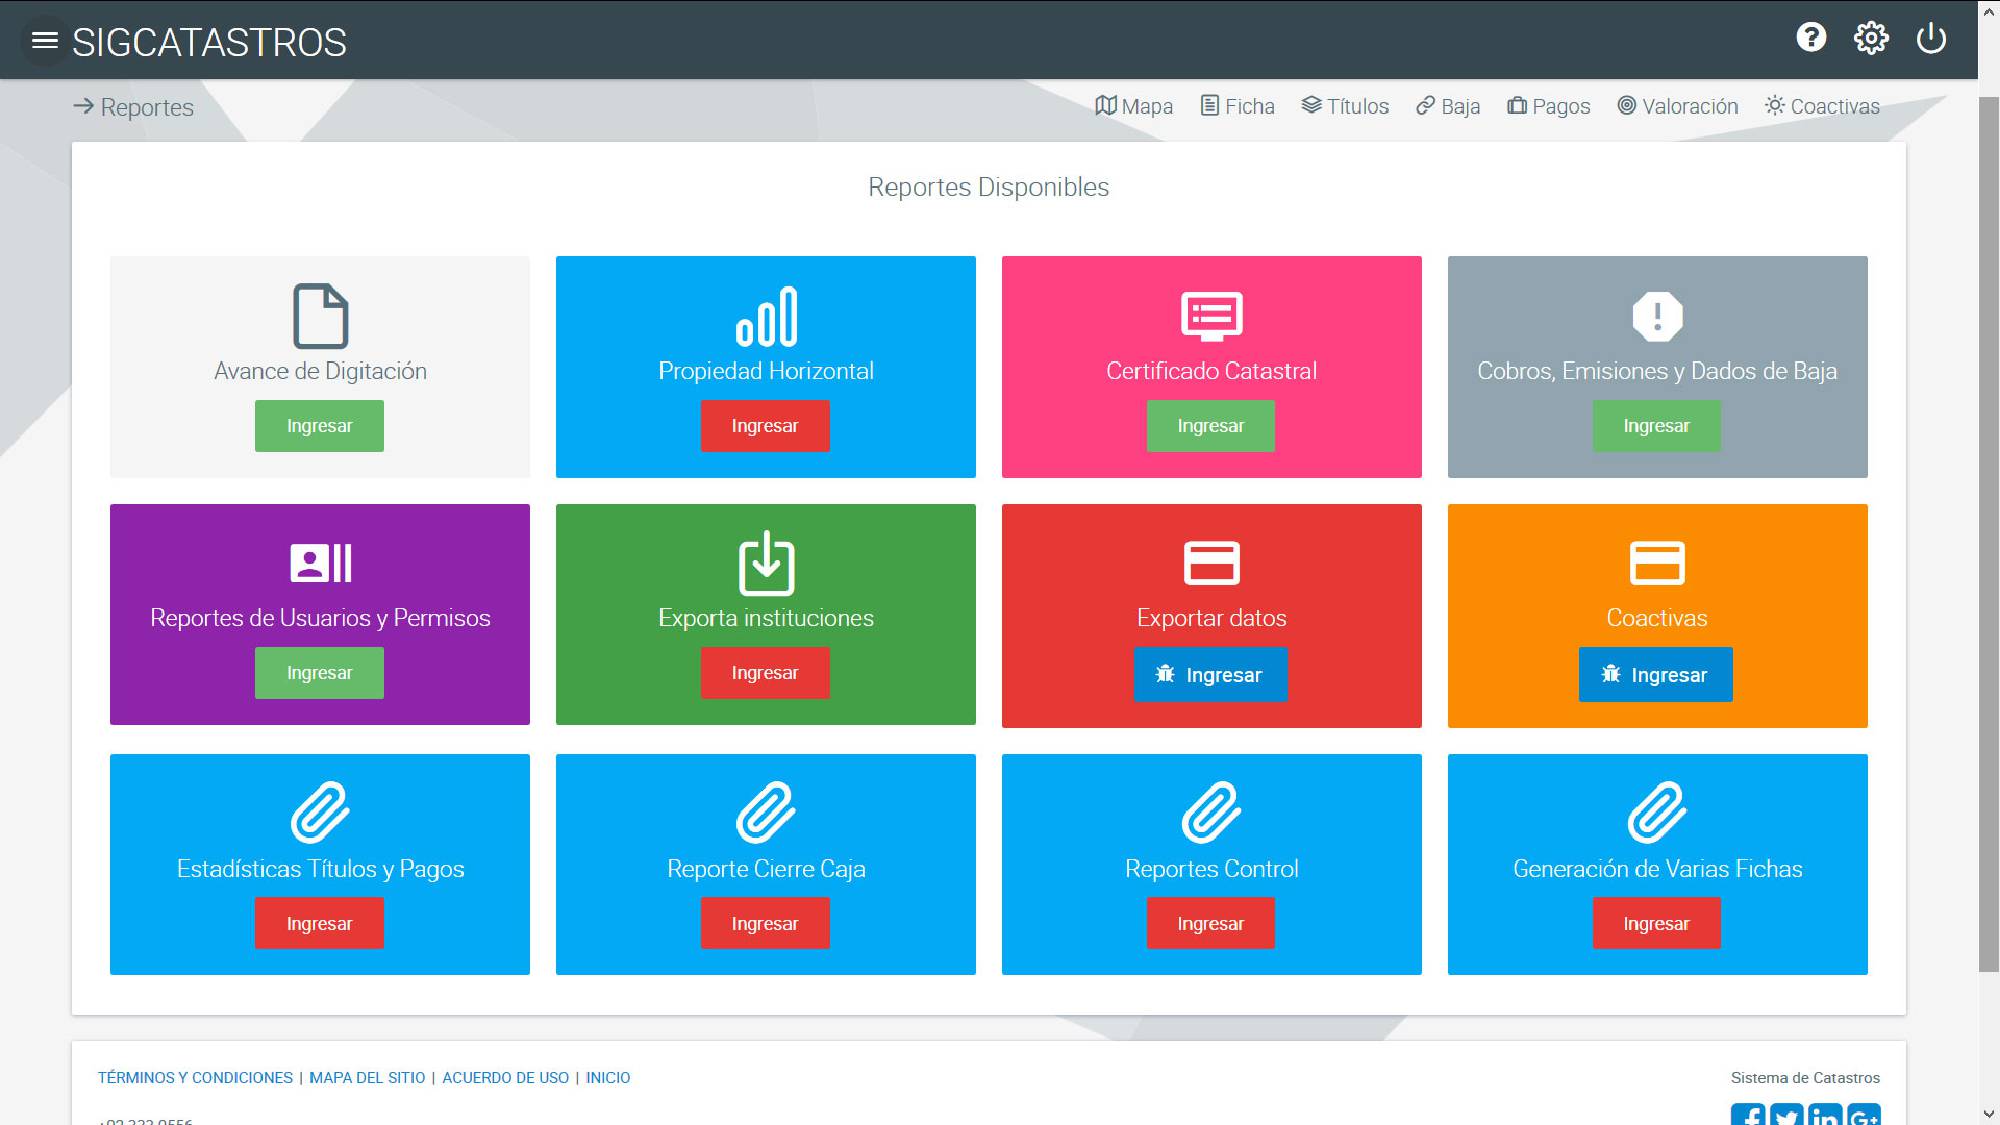Click the Reporte Cierre Caja paperclip icon

[x=766, y=812]
